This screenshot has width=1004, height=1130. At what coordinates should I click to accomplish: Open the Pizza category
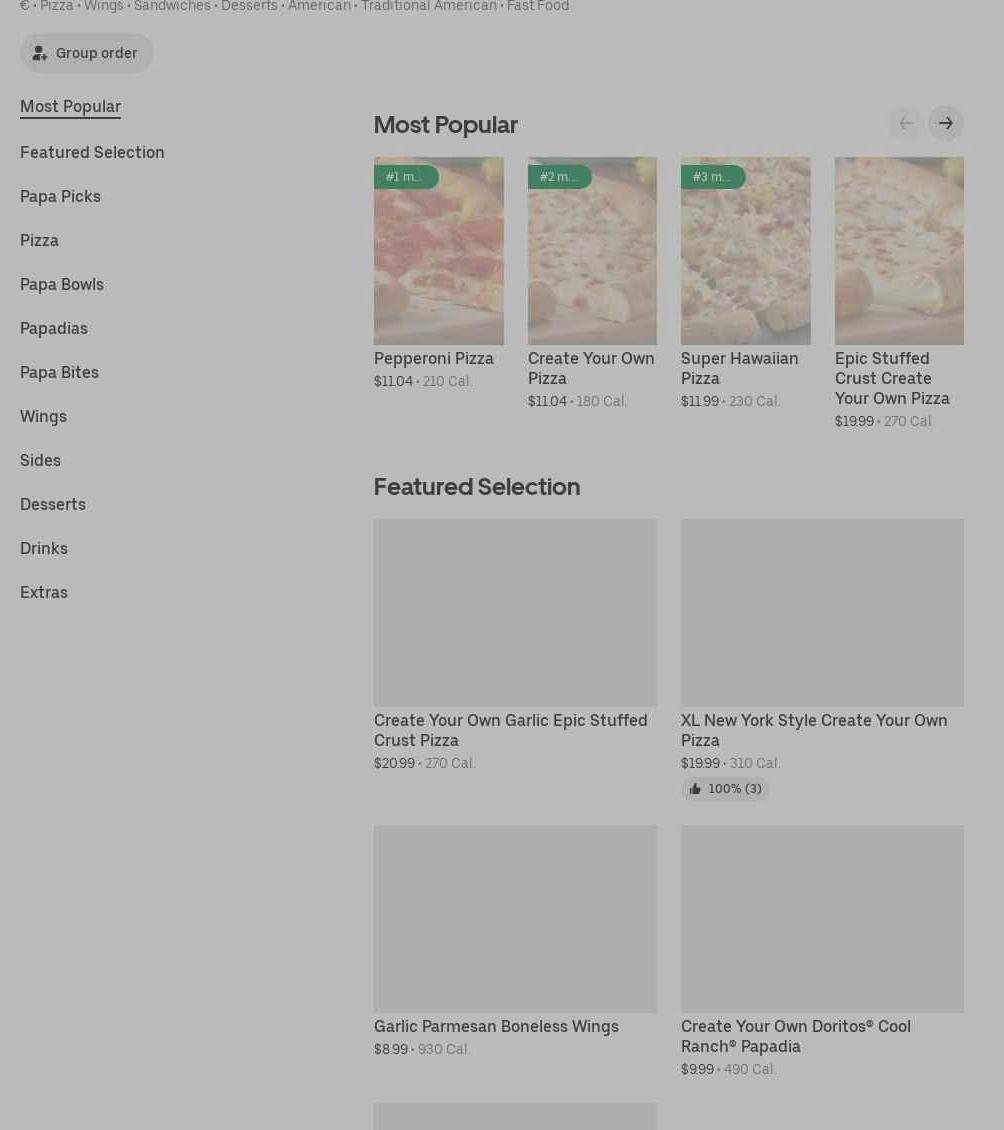pyautogui.click(x=39, y=240)
